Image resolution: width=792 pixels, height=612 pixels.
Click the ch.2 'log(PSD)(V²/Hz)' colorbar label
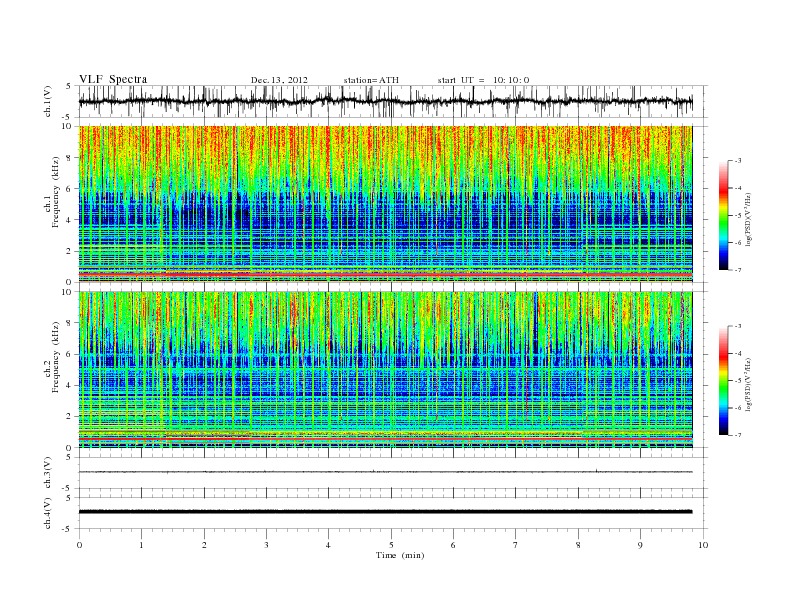(x=748, y=383)
